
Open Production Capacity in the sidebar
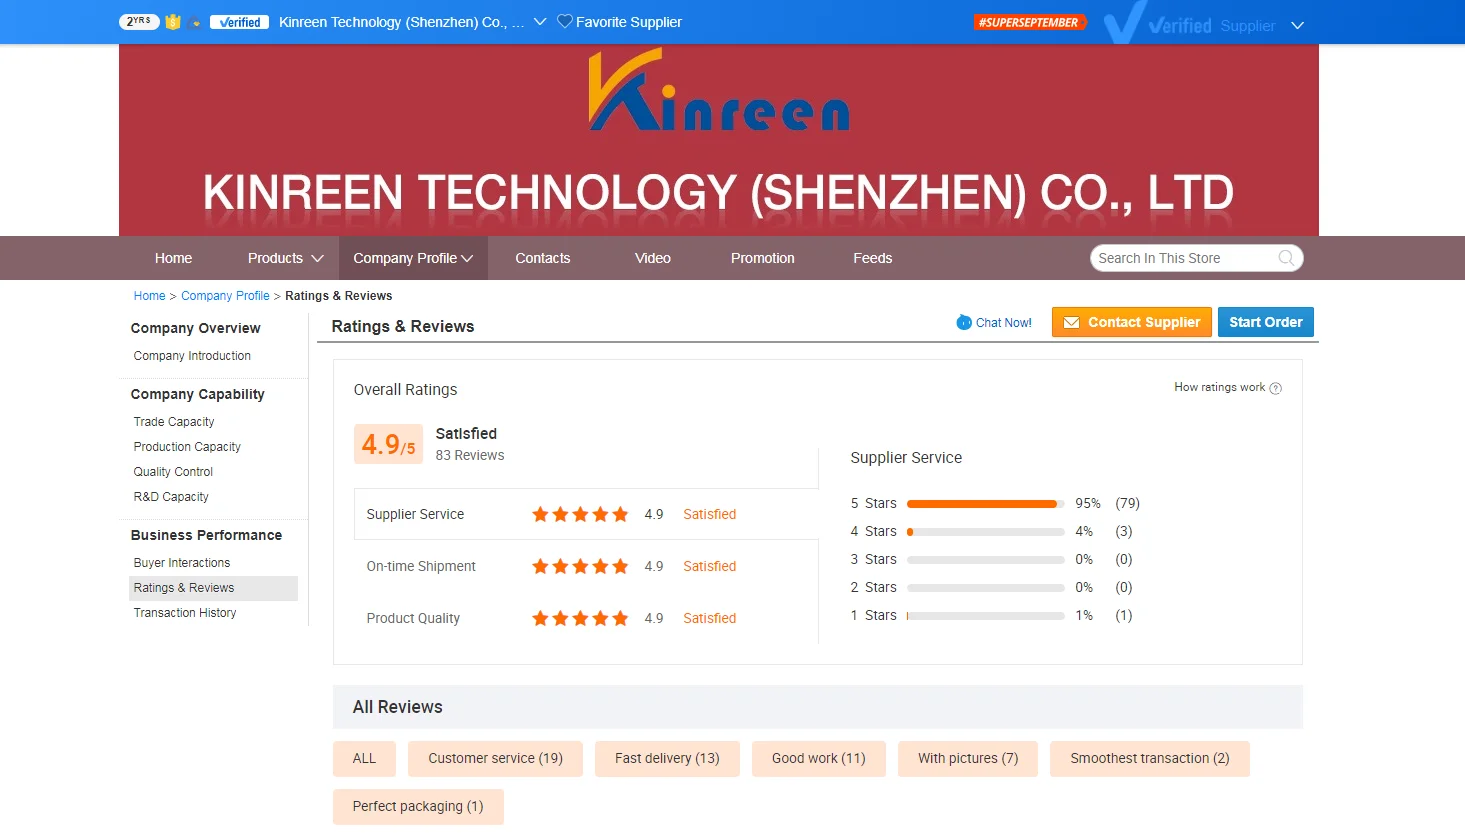pos(187,447)
